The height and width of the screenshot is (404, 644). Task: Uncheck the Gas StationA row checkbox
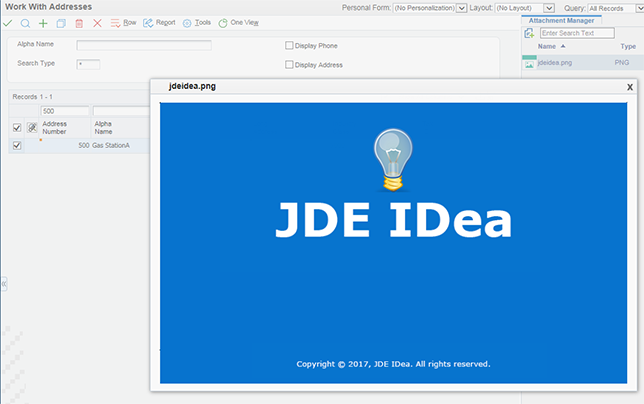16,146
